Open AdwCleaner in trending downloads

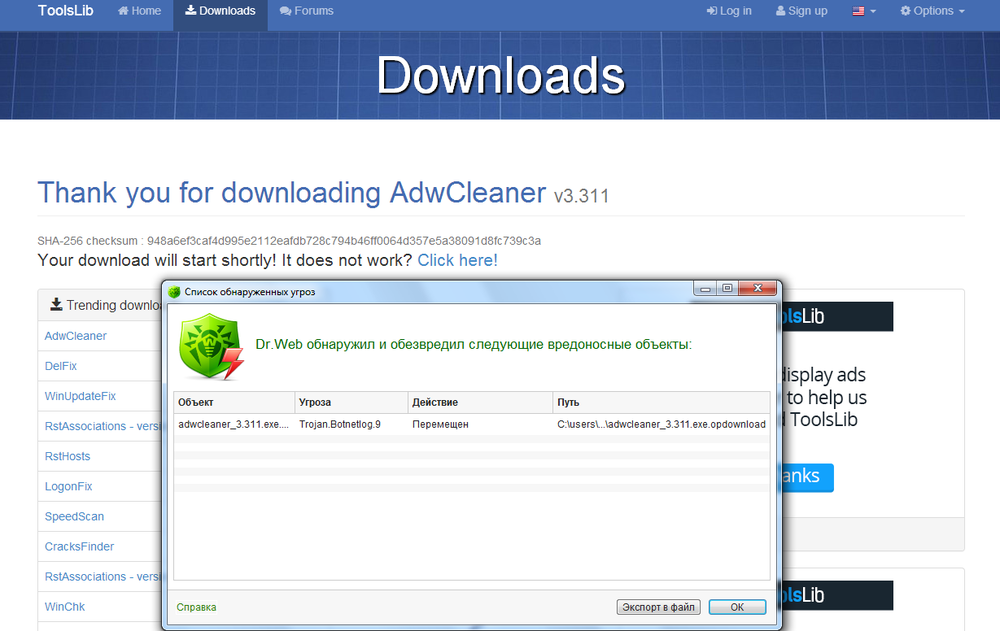75,336
